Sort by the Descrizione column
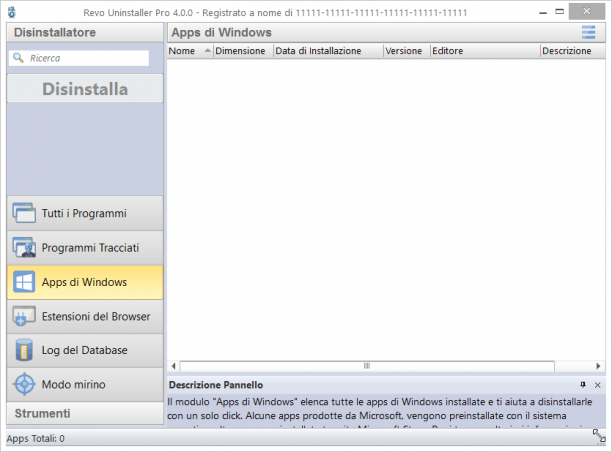Viewport: 612px width, 452px height. tap(573, 51)
